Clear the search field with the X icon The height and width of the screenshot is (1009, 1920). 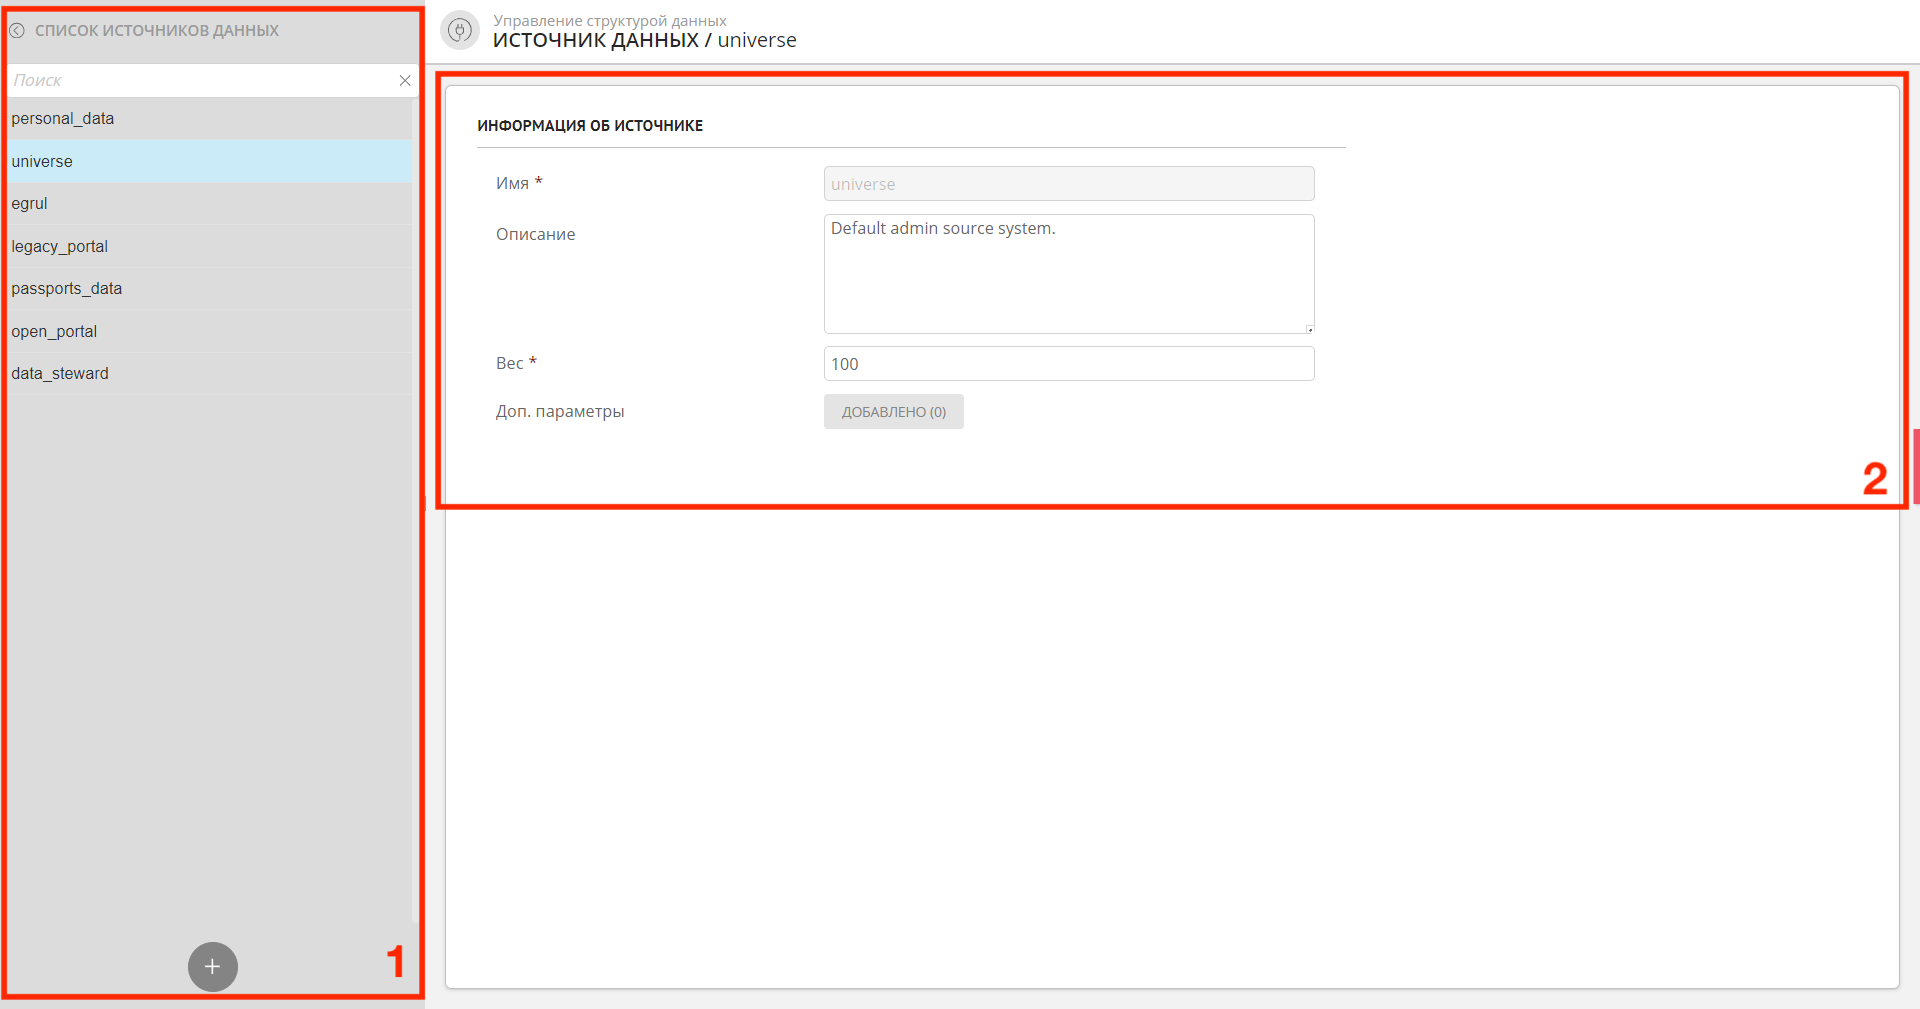click(x=405, y=81)
